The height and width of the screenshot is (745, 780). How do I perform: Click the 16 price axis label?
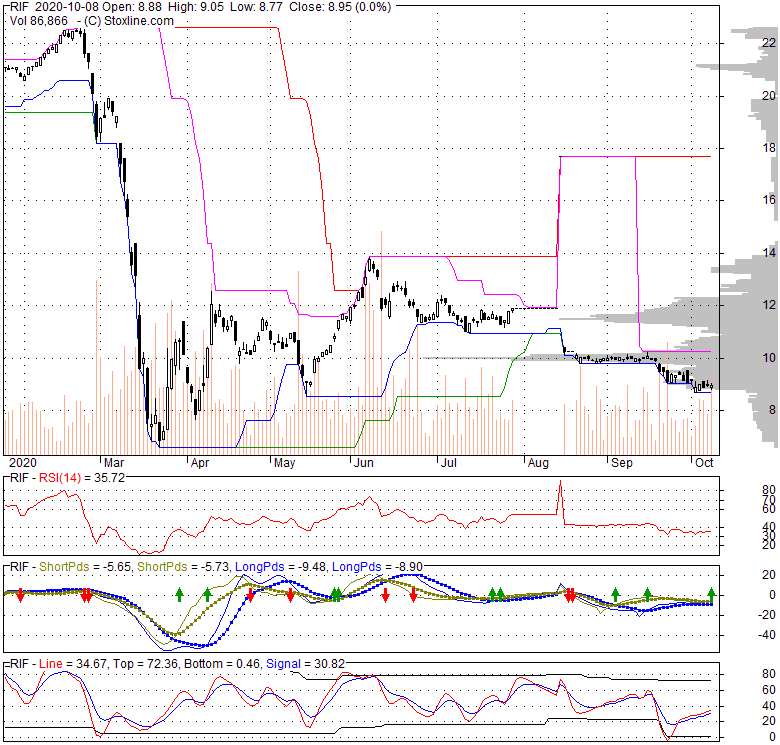click(769, 200)
